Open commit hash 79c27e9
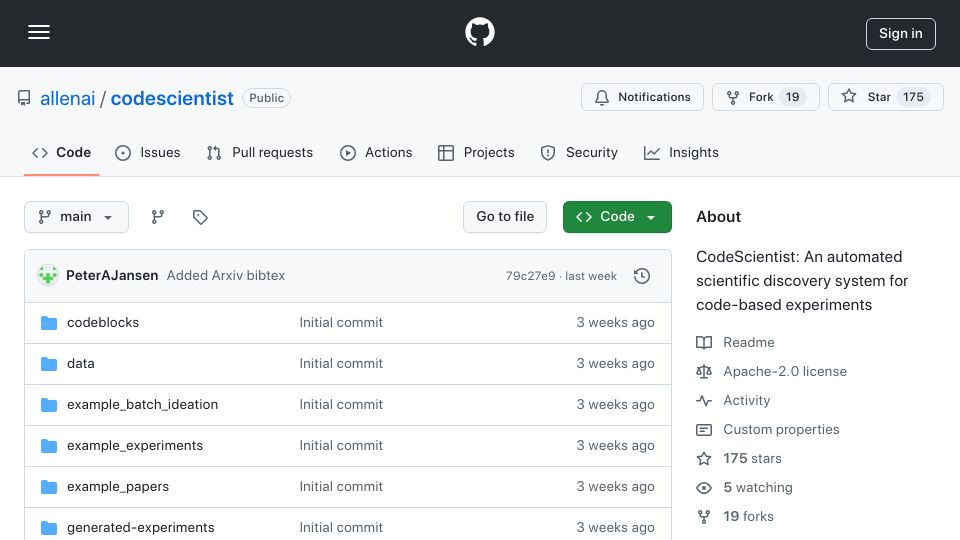The height and width of the screenshot is (540, 960). pos(530,276)
